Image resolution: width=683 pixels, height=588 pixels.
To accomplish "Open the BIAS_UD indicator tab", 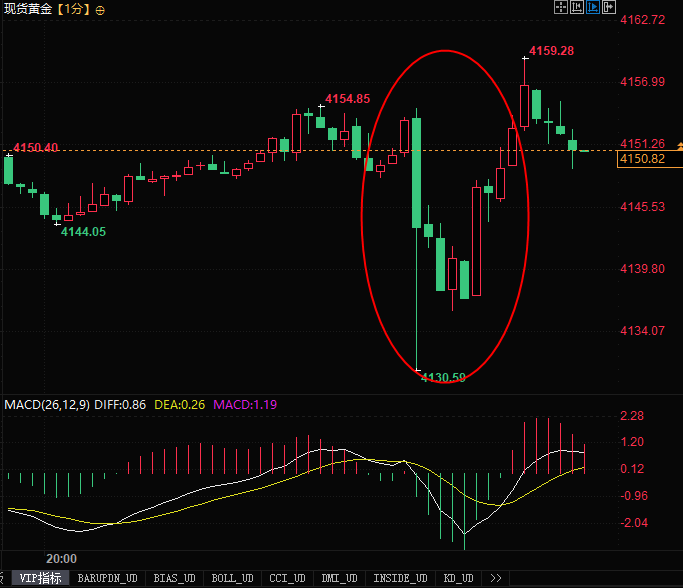I will pyautogui.click(x=174, y=578).
